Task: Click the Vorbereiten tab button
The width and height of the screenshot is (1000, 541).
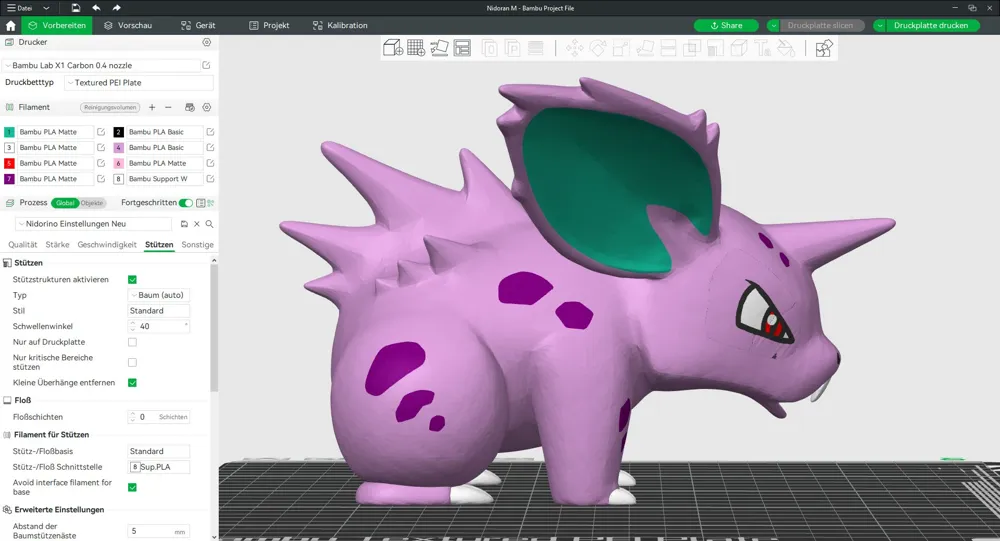Action: [57, 26]
